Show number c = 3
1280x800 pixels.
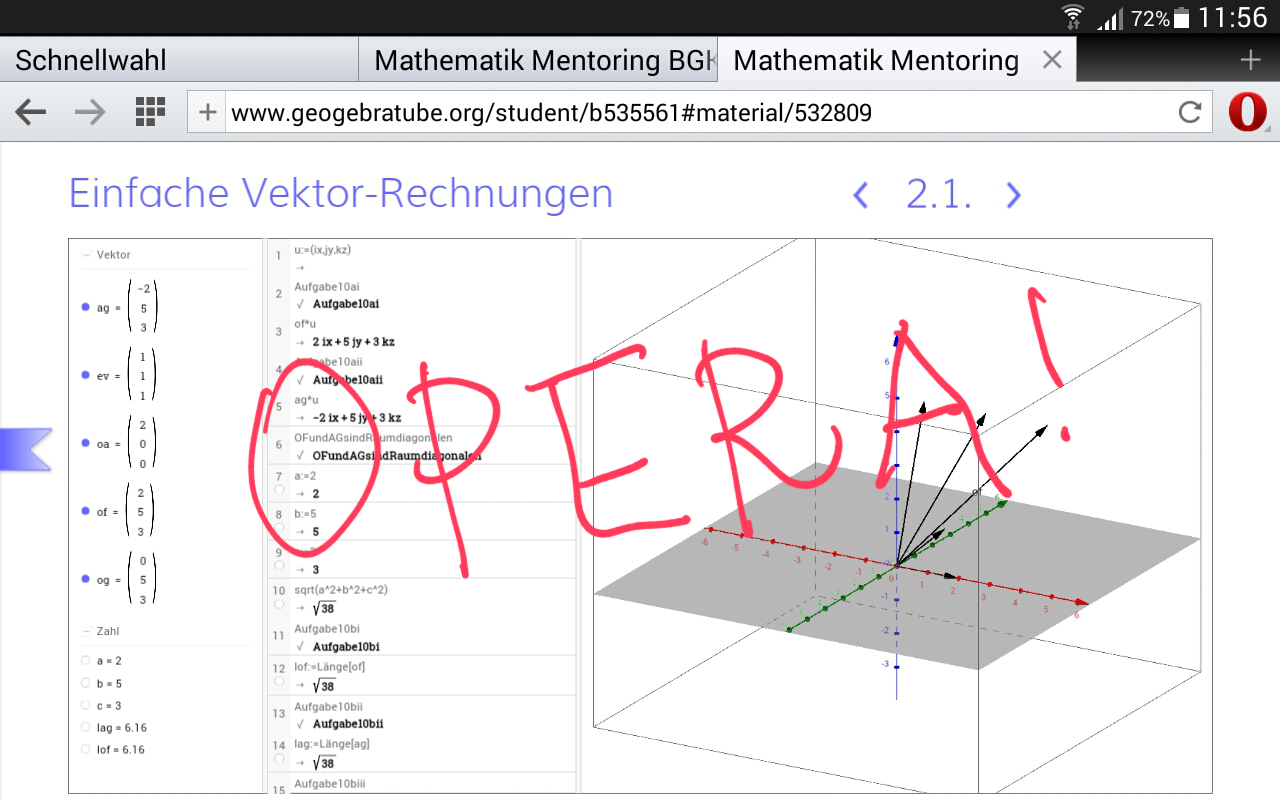click(85, 706)
